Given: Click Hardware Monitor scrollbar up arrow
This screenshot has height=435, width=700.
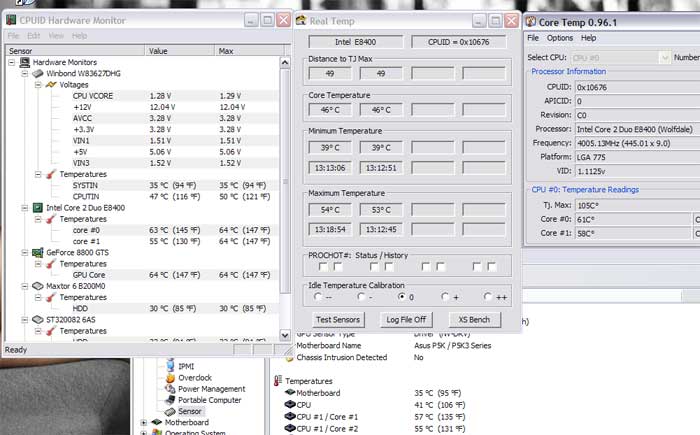Looking at the screenshot, I should click(285, 62).
